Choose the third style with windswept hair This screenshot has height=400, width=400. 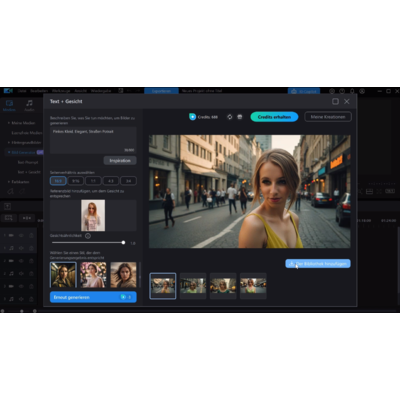pos(123,275)
